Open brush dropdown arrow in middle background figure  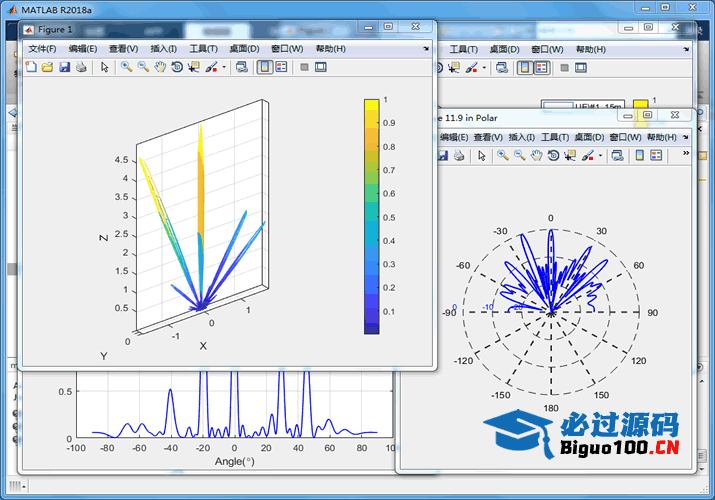pyautogui.click(x=484, y=68)
